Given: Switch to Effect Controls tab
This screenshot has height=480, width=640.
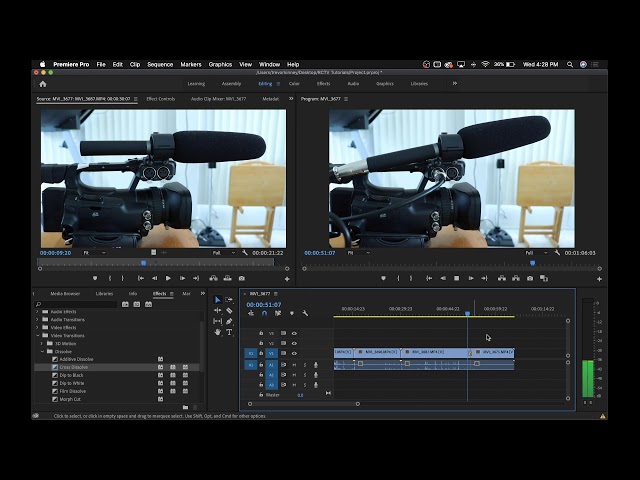Looking at the screenshot, I should [160, 99].
